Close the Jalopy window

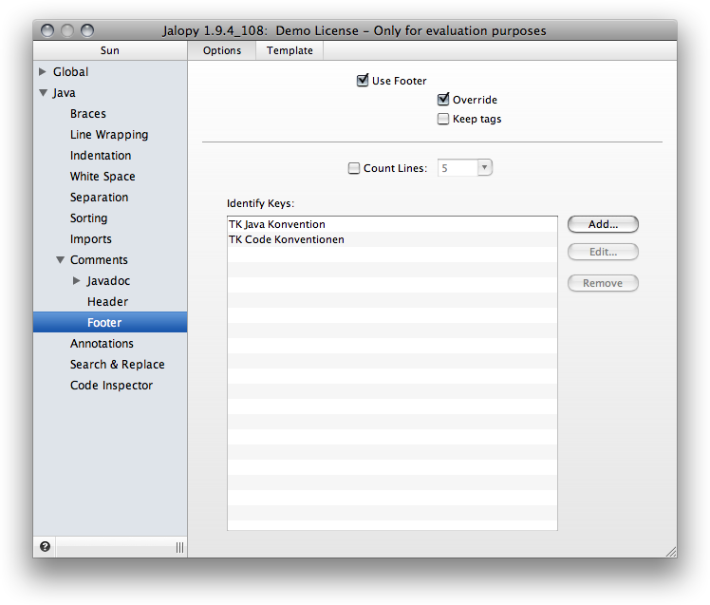pyautogui.click(x=47, y=30)
